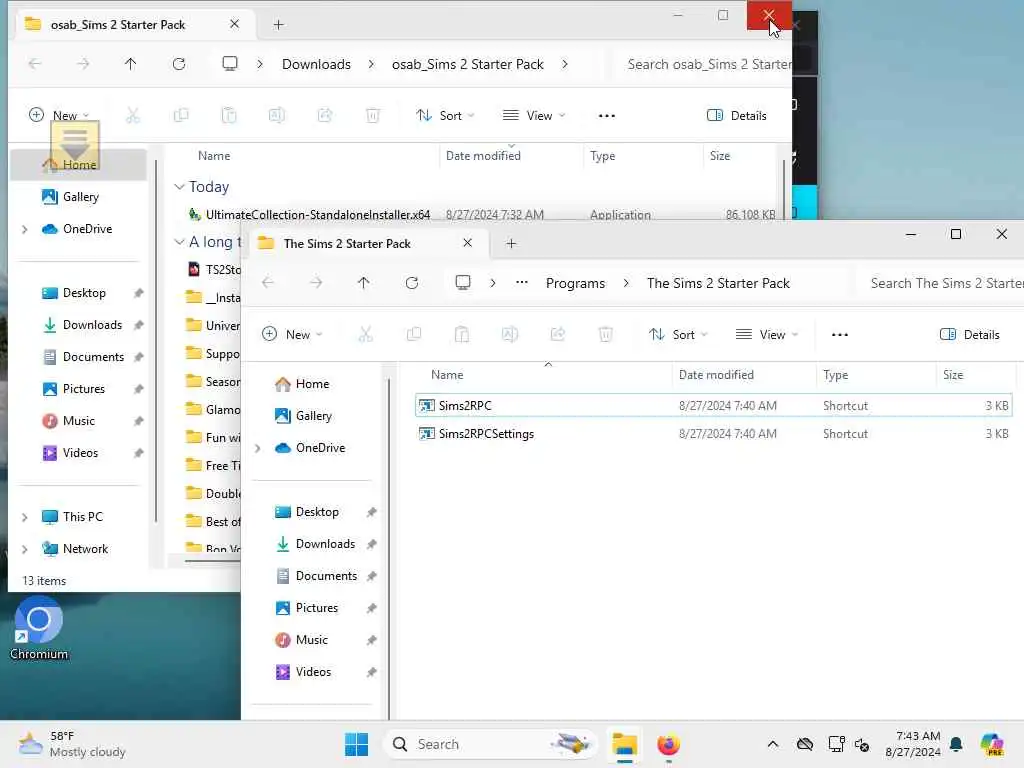Click Delete icon in osab_Sims 2 window
The image size is (1024, 768).
[373, 116]
